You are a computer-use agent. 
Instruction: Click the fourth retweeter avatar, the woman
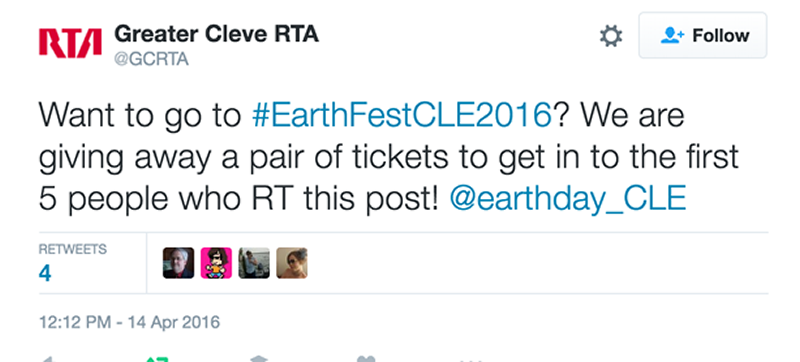tap(292, 263)
